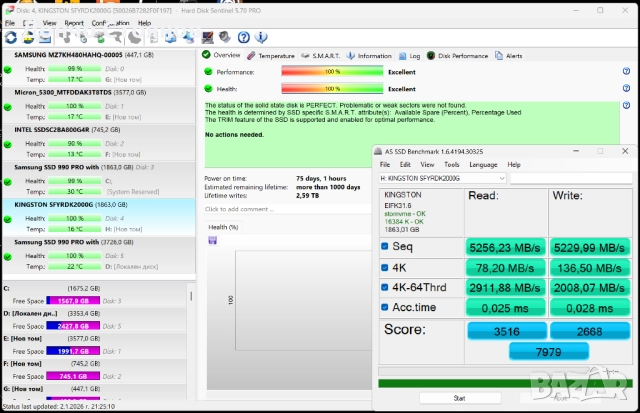The height and width of the screenshot is (413, 640).
Task: Open the Report menu in Hard Disk Sentinel
Action: click(74, 22)
